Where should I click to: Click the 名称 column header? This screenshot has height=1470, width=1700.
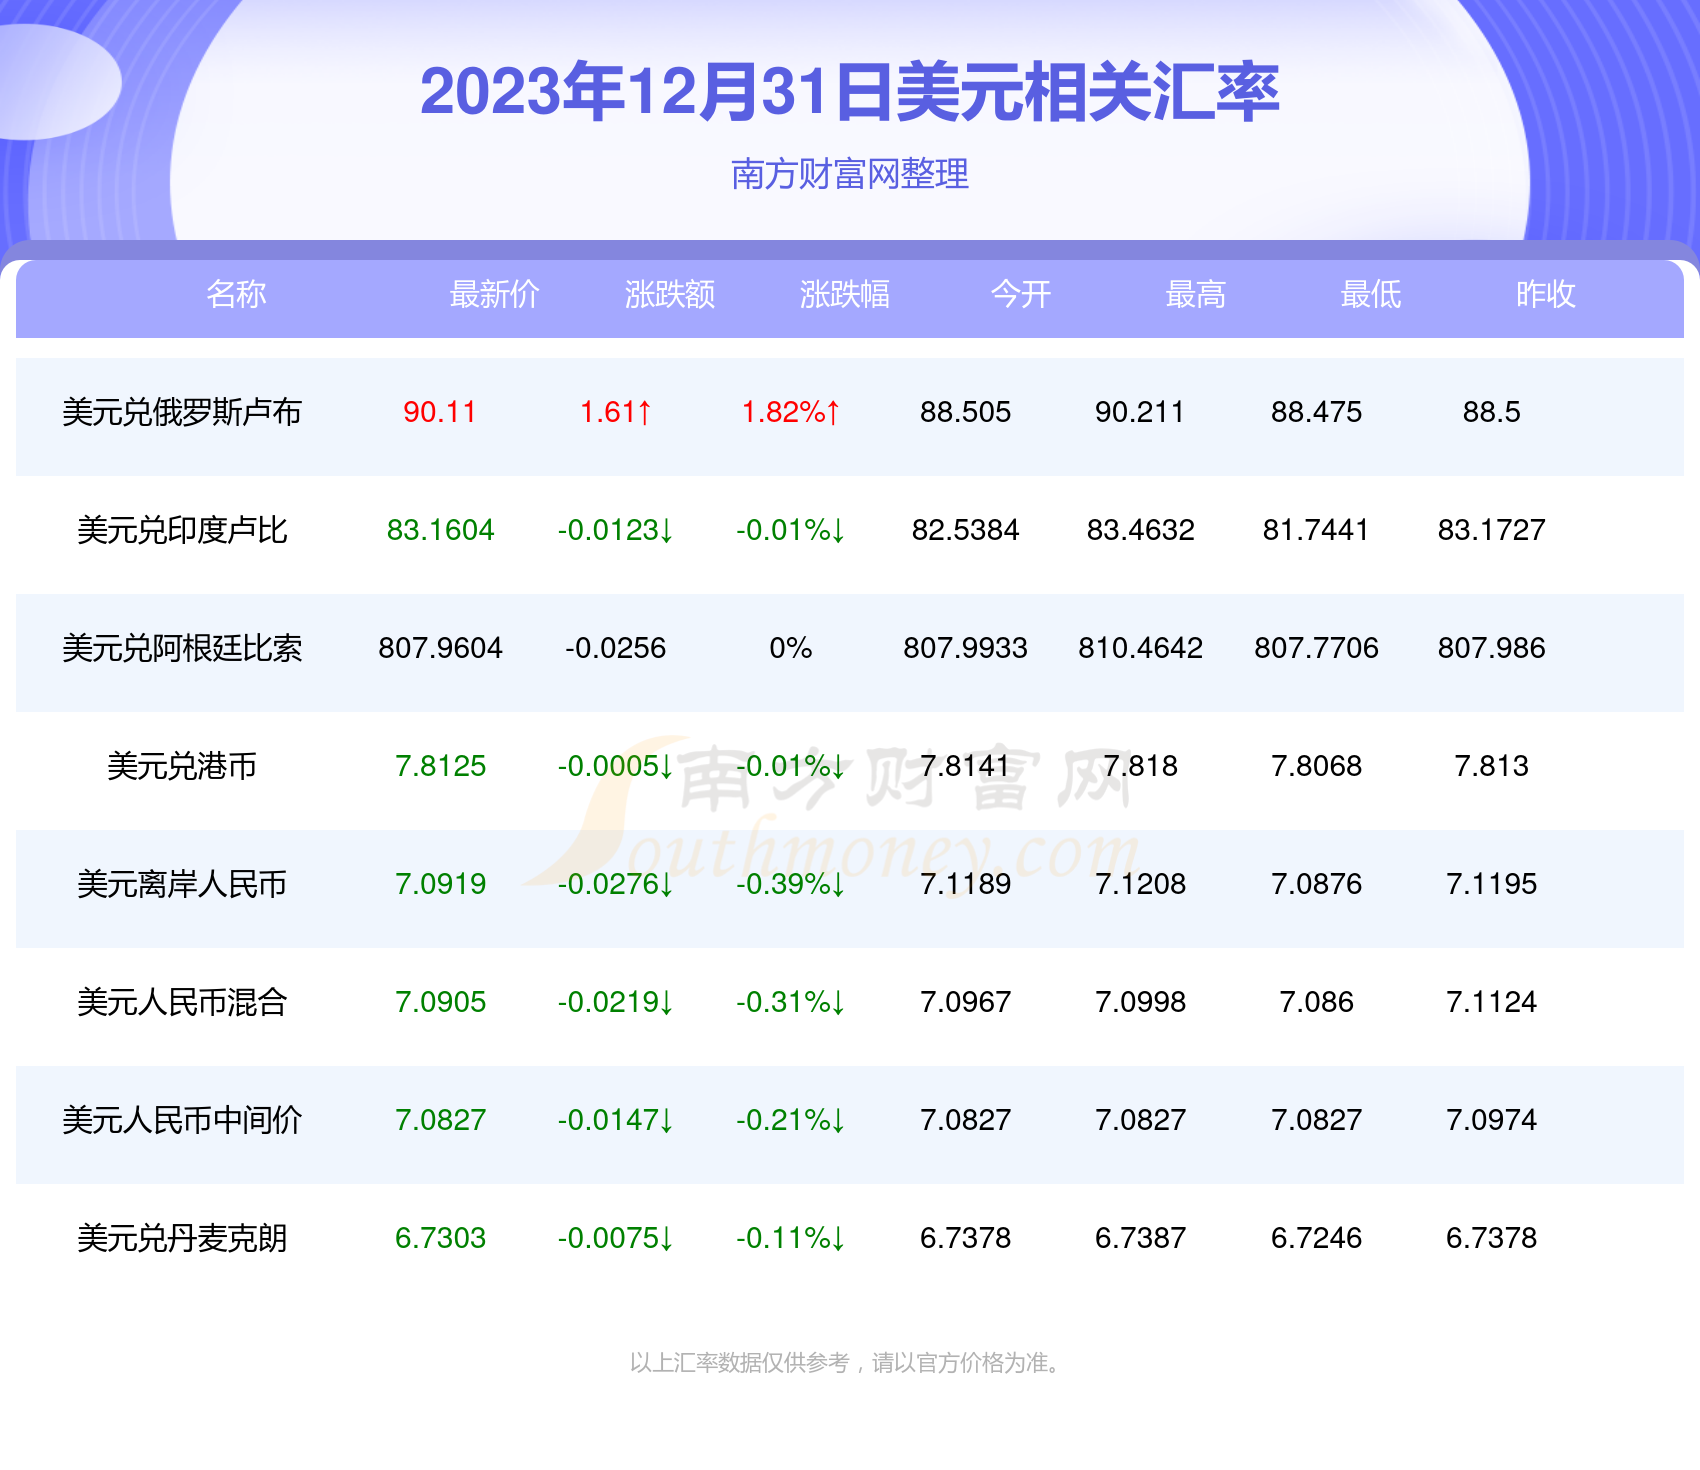point(236,294)
